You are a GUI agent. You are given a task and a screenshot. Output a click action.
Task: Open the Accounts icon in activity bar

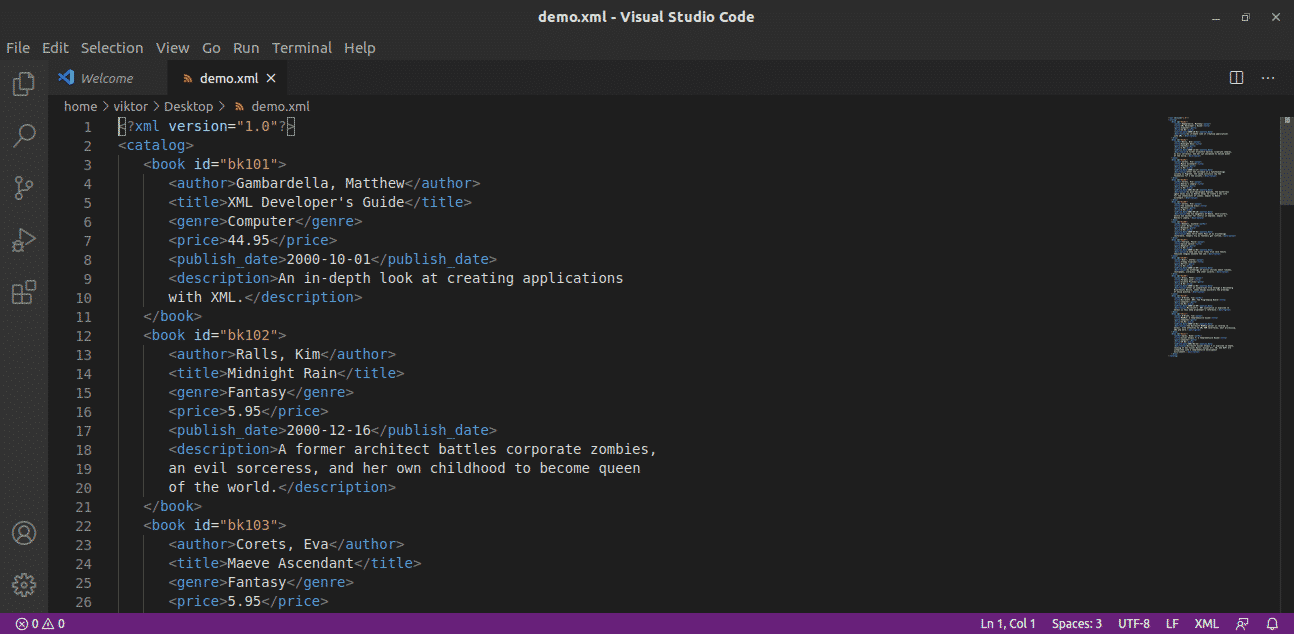[x=24, y=533]
